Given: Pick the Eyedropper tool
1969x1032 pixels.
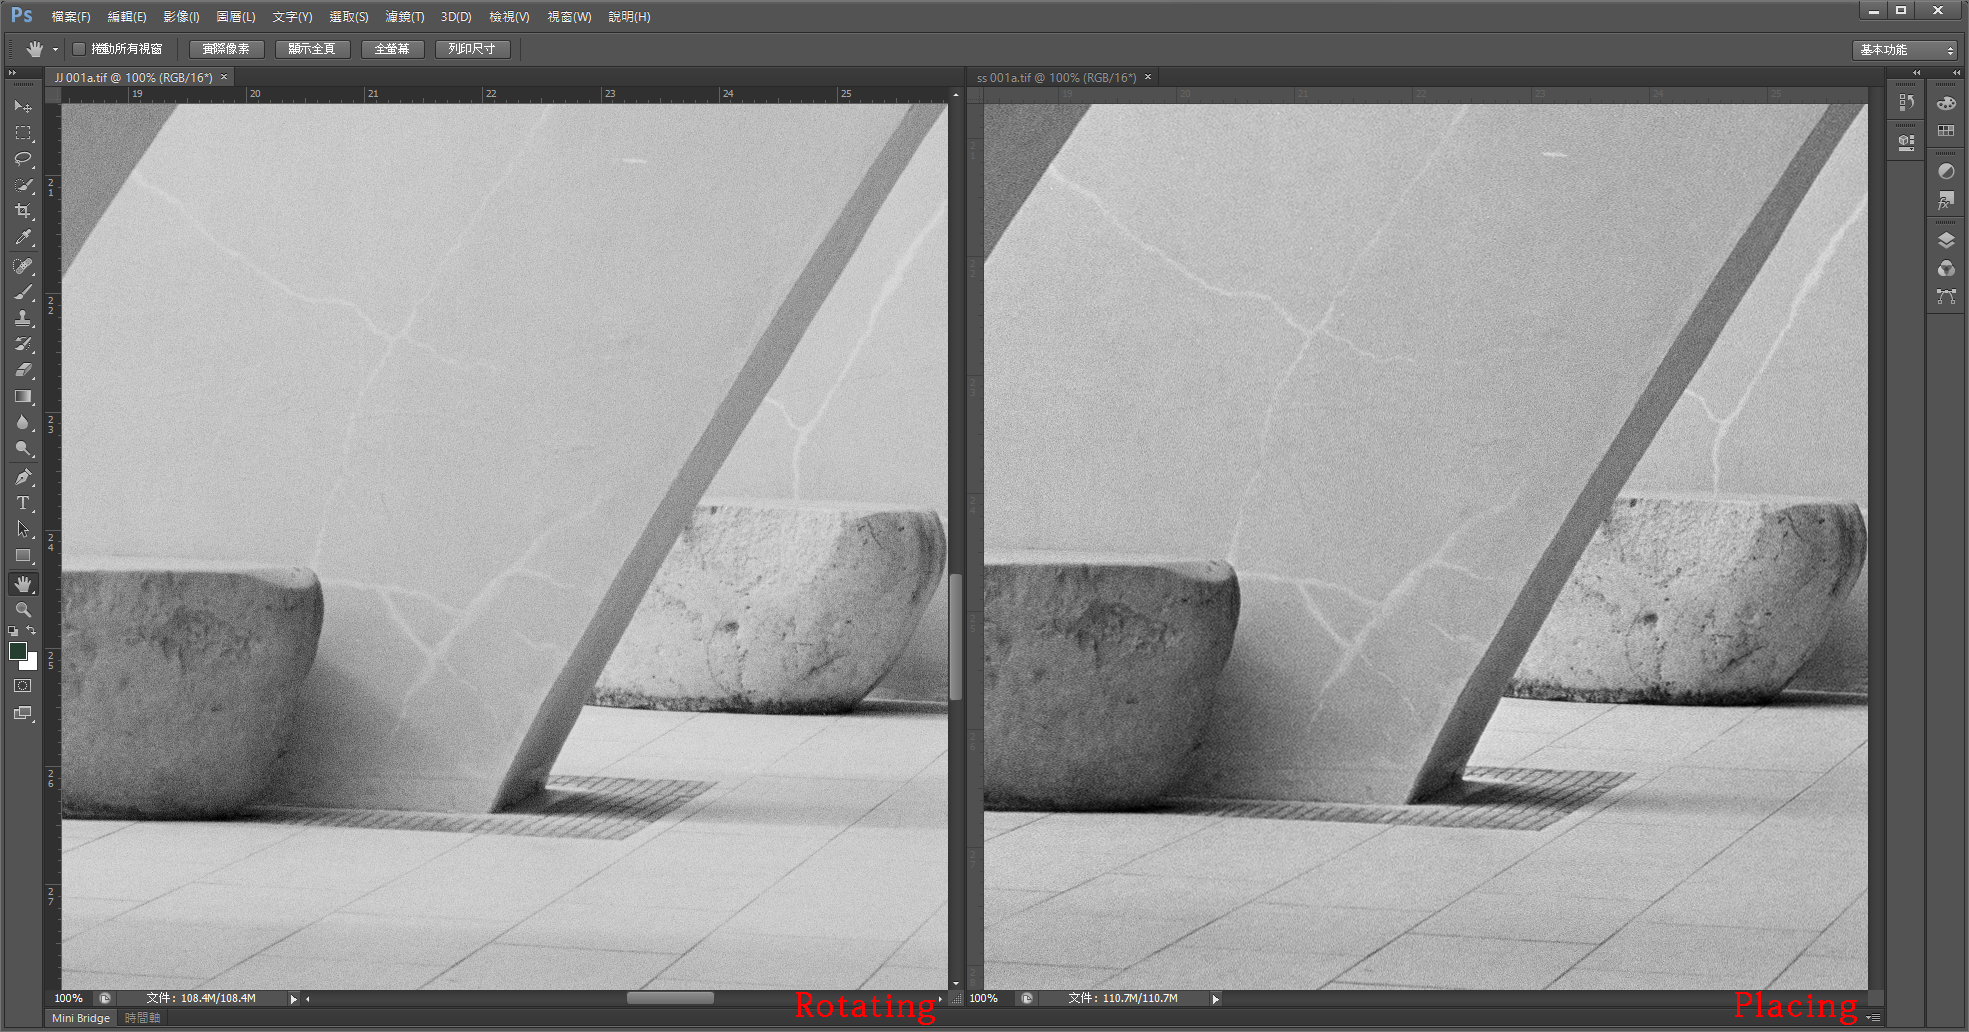Looking at the screenshot, I should tap(23, 238).
